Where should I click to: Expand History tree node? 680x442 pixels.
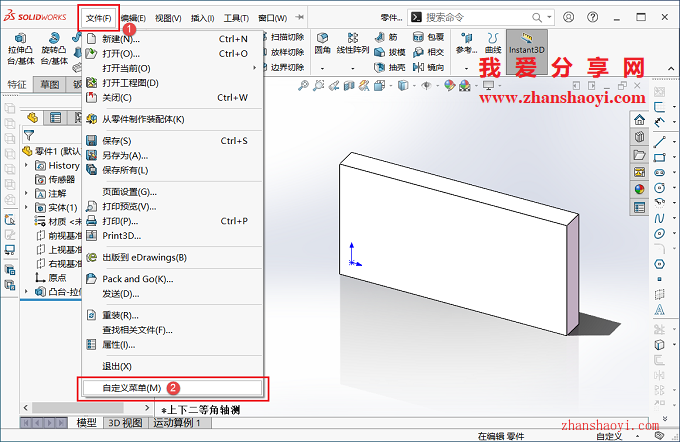[26, 165]
